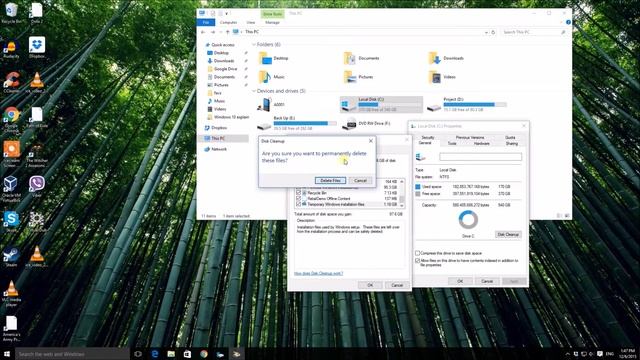Image resolution: width=640 pixels, height=360 pixels.
Task: Switch to the Hardware tab in Properties
Action: pos(482,143)
